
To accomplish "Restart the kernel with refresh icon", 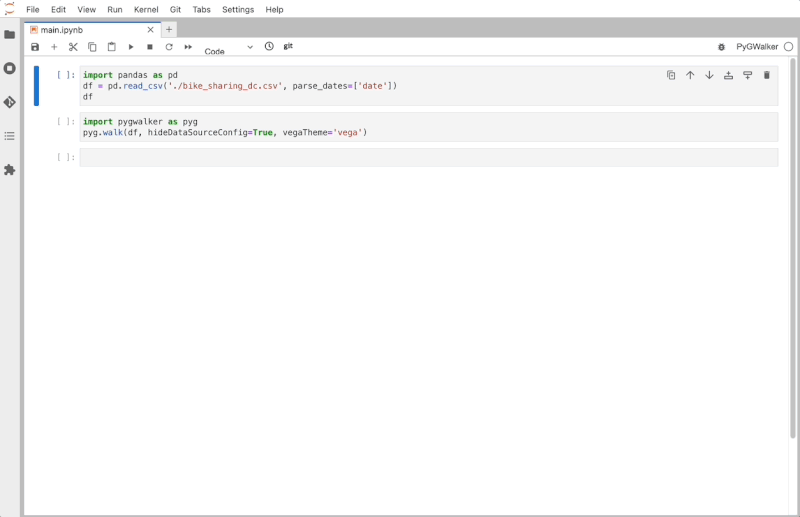I will [x=169, y=47].
